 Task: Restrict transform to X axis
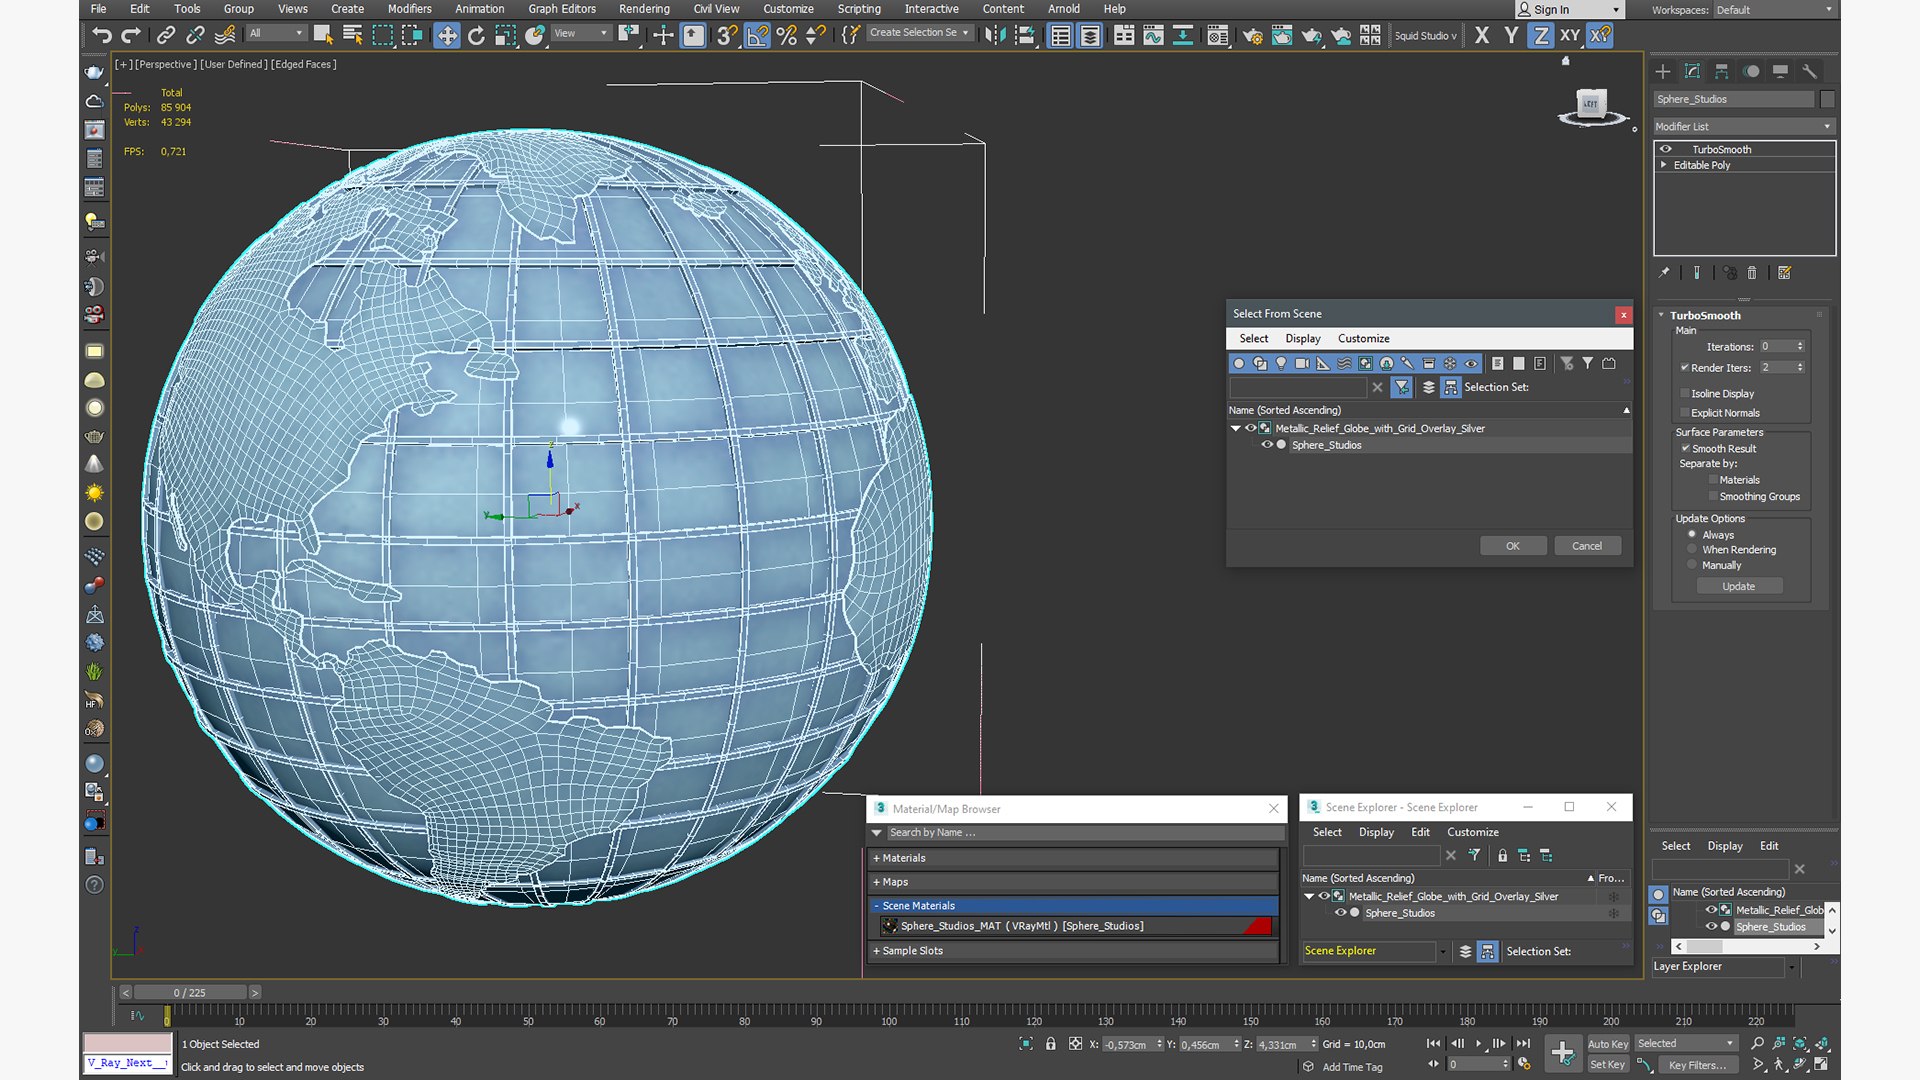[x=1482, y=36]
